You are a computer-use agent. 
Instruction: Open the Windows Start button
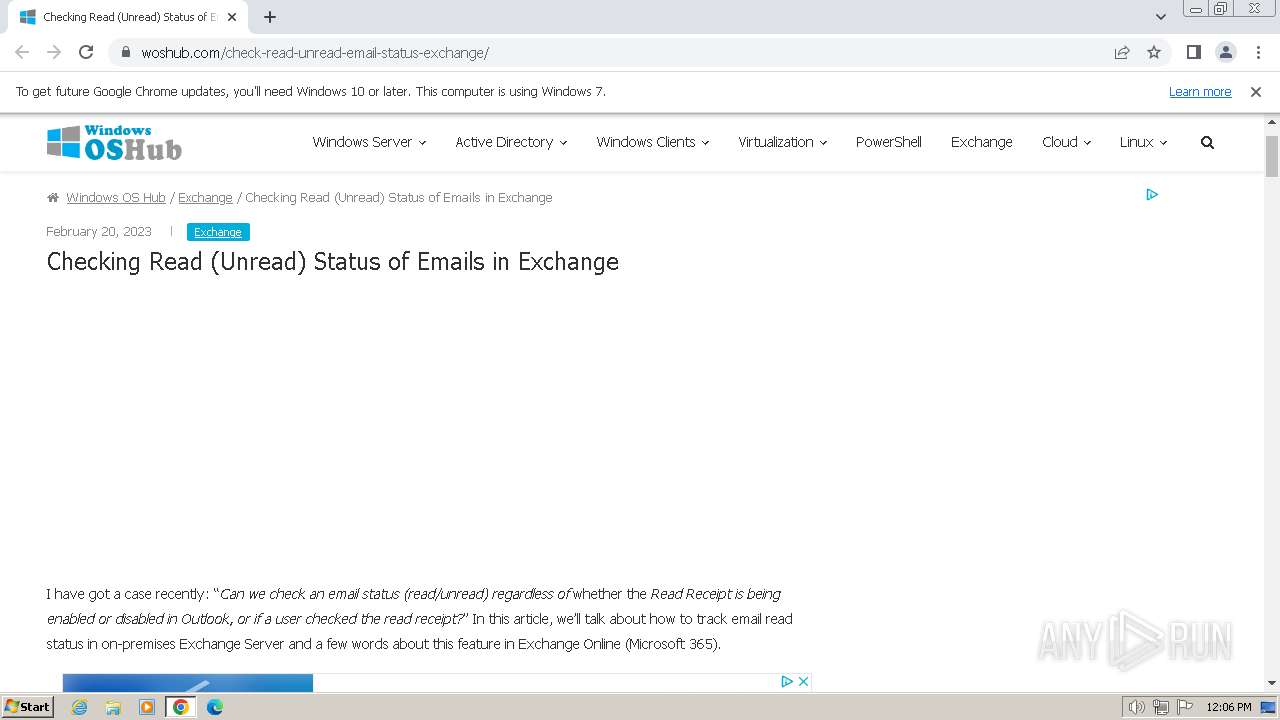(x=27, y=707)
